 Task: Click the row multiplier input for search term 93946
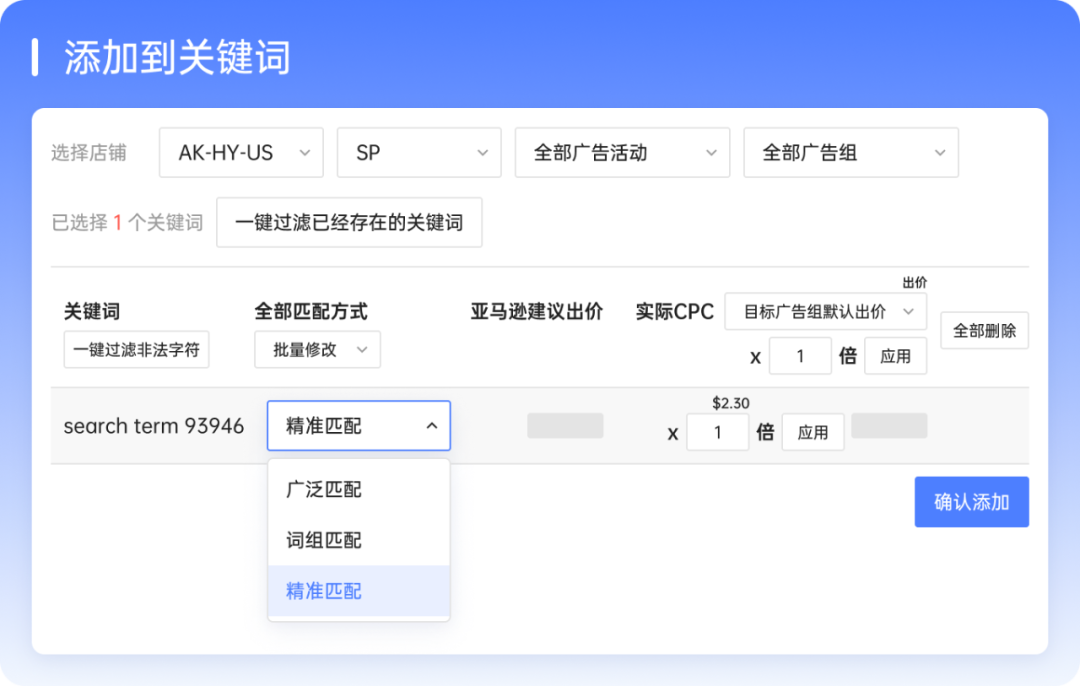717,431
